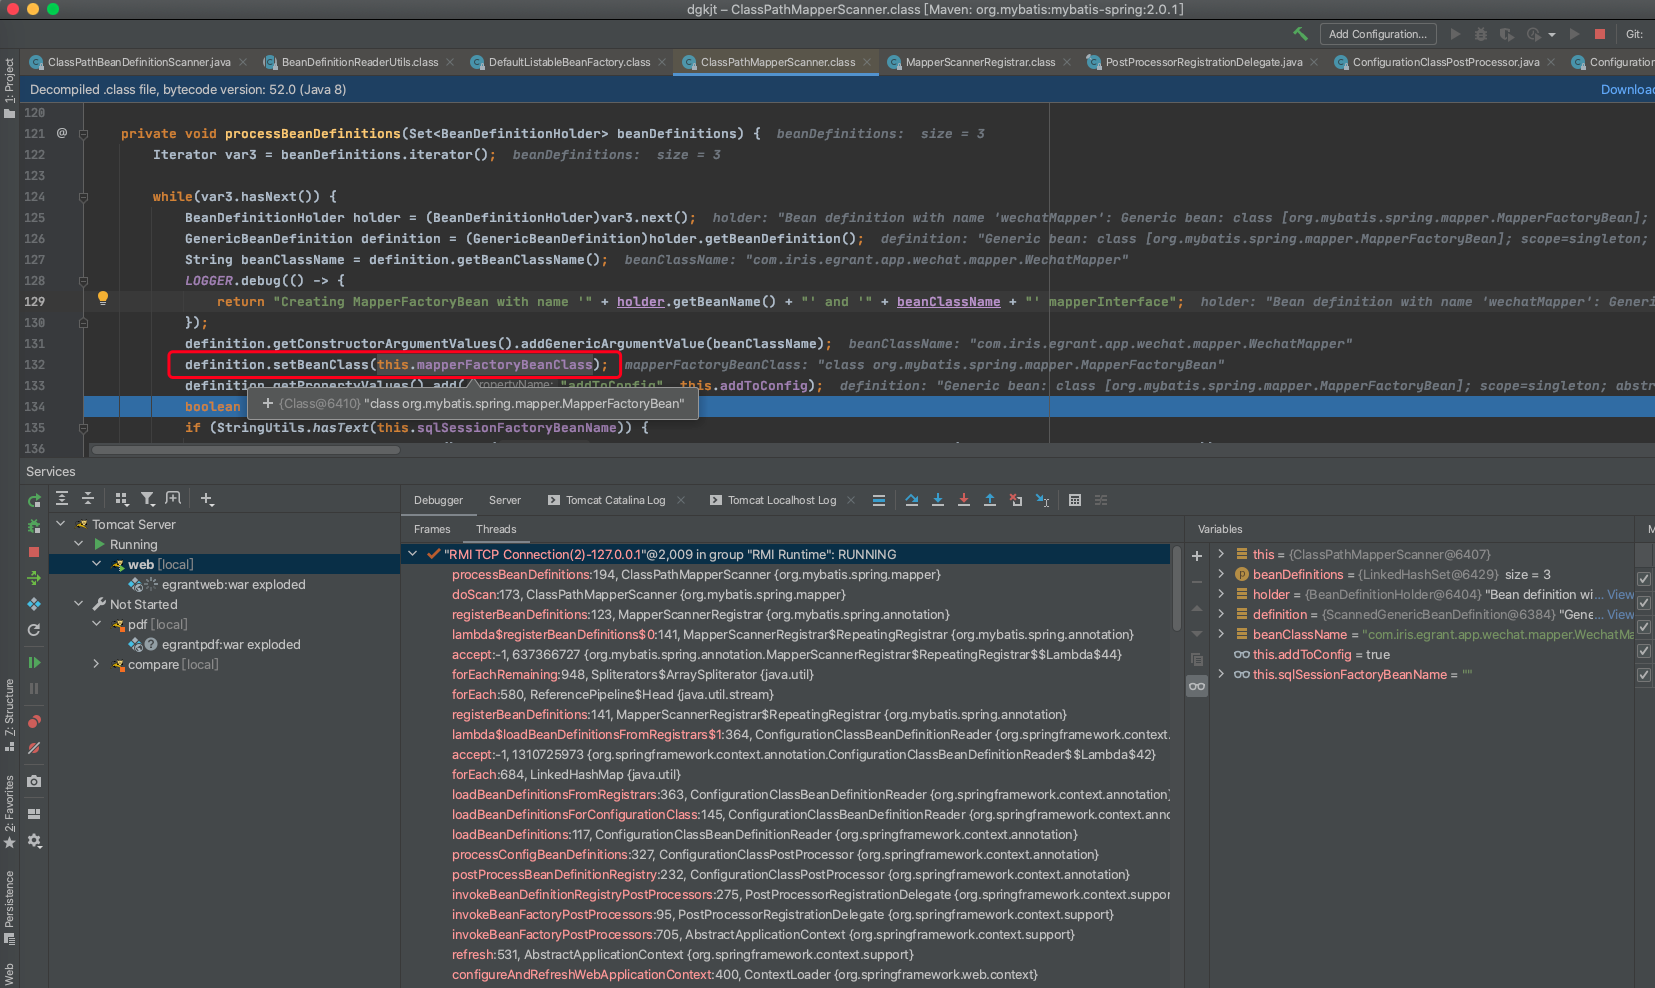Click the Evaluate Expression calculator icon
Image resolution: width=1655 pixels, height=988 pixels.
1075,500
